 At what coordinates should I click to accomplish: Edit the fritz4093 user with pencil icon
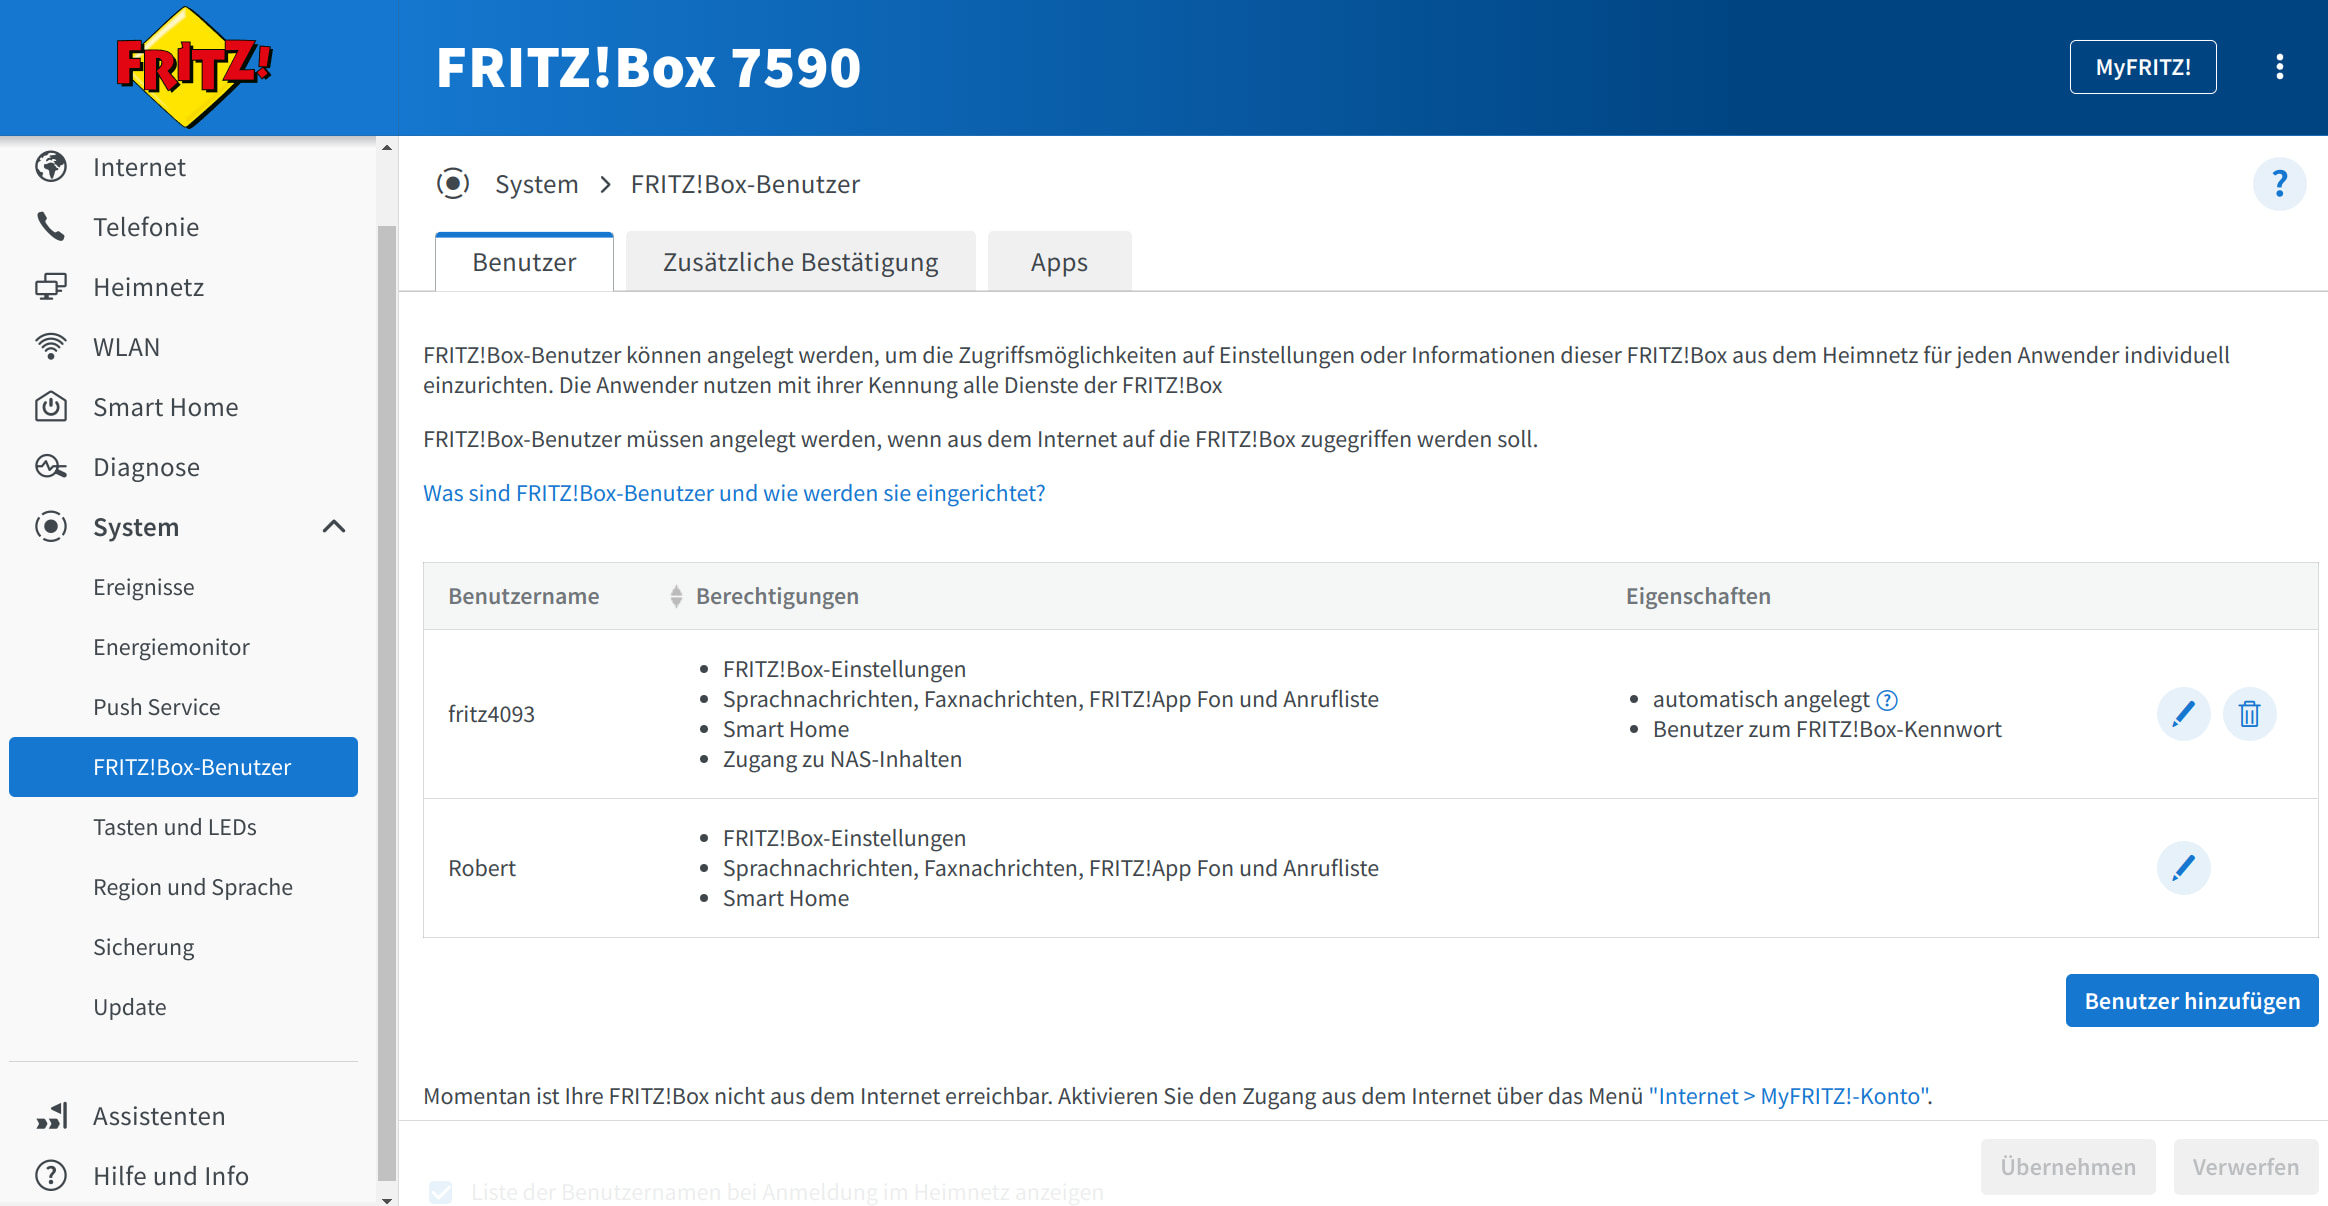[2183, 714]
